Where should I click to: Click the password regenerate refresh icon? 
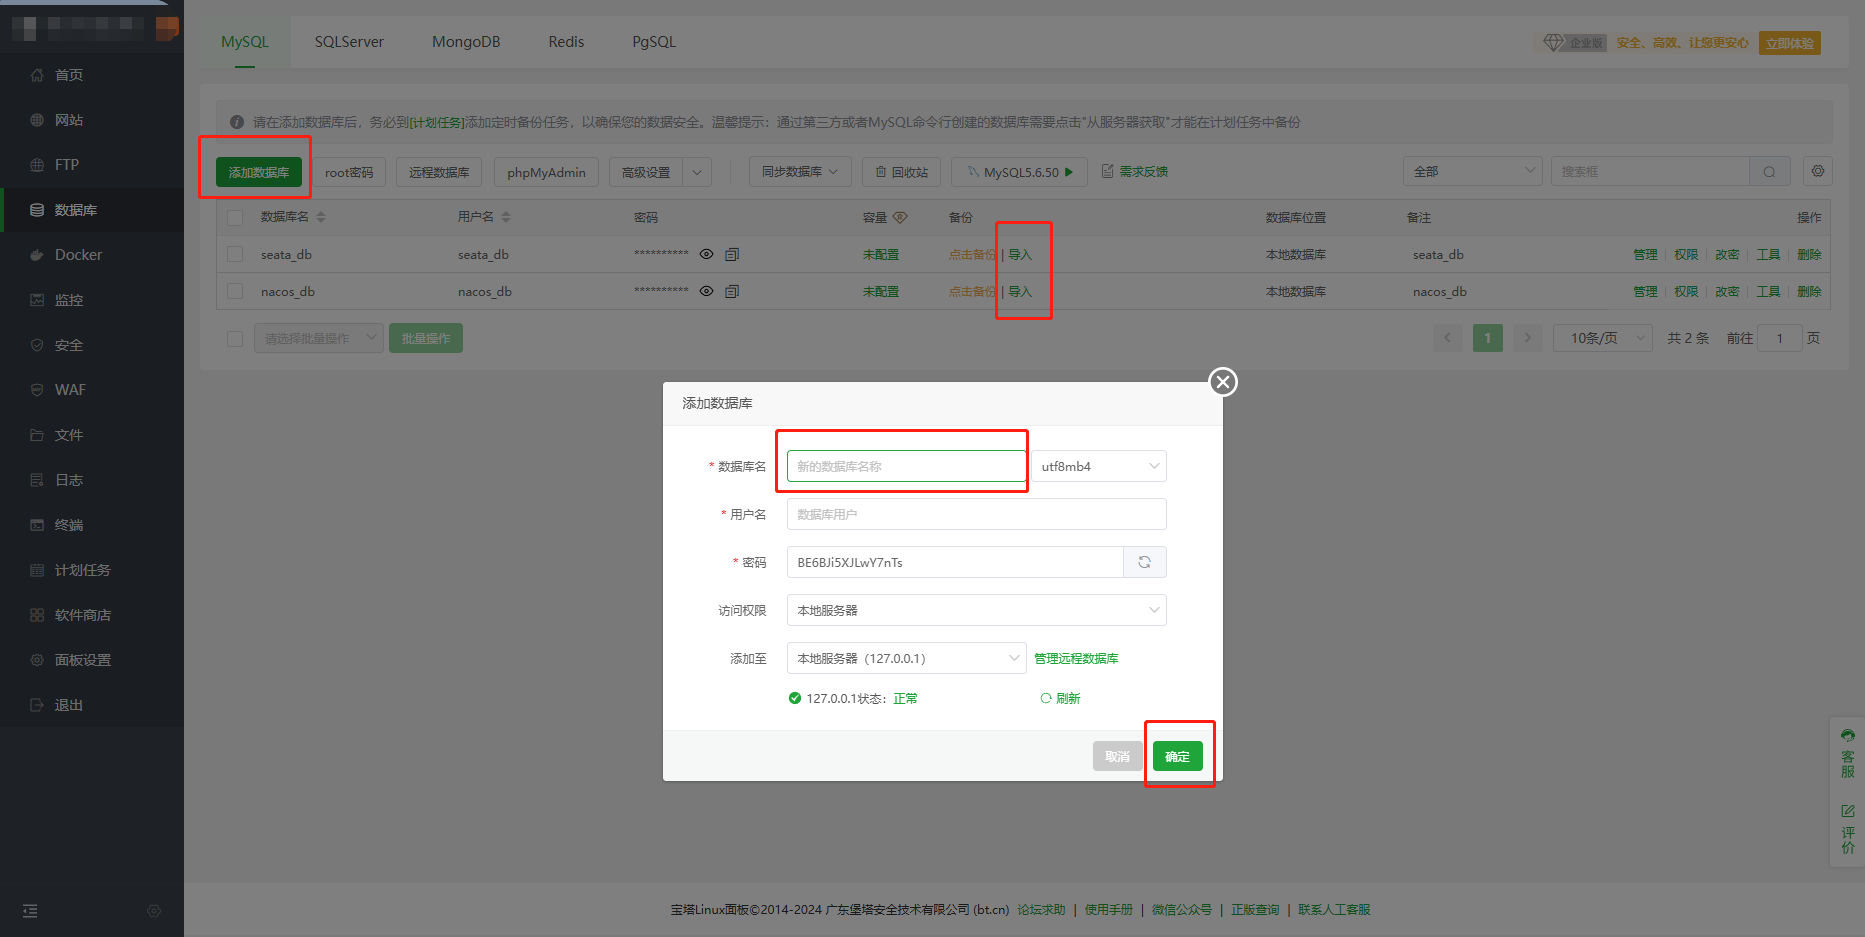click(1144, 562)
